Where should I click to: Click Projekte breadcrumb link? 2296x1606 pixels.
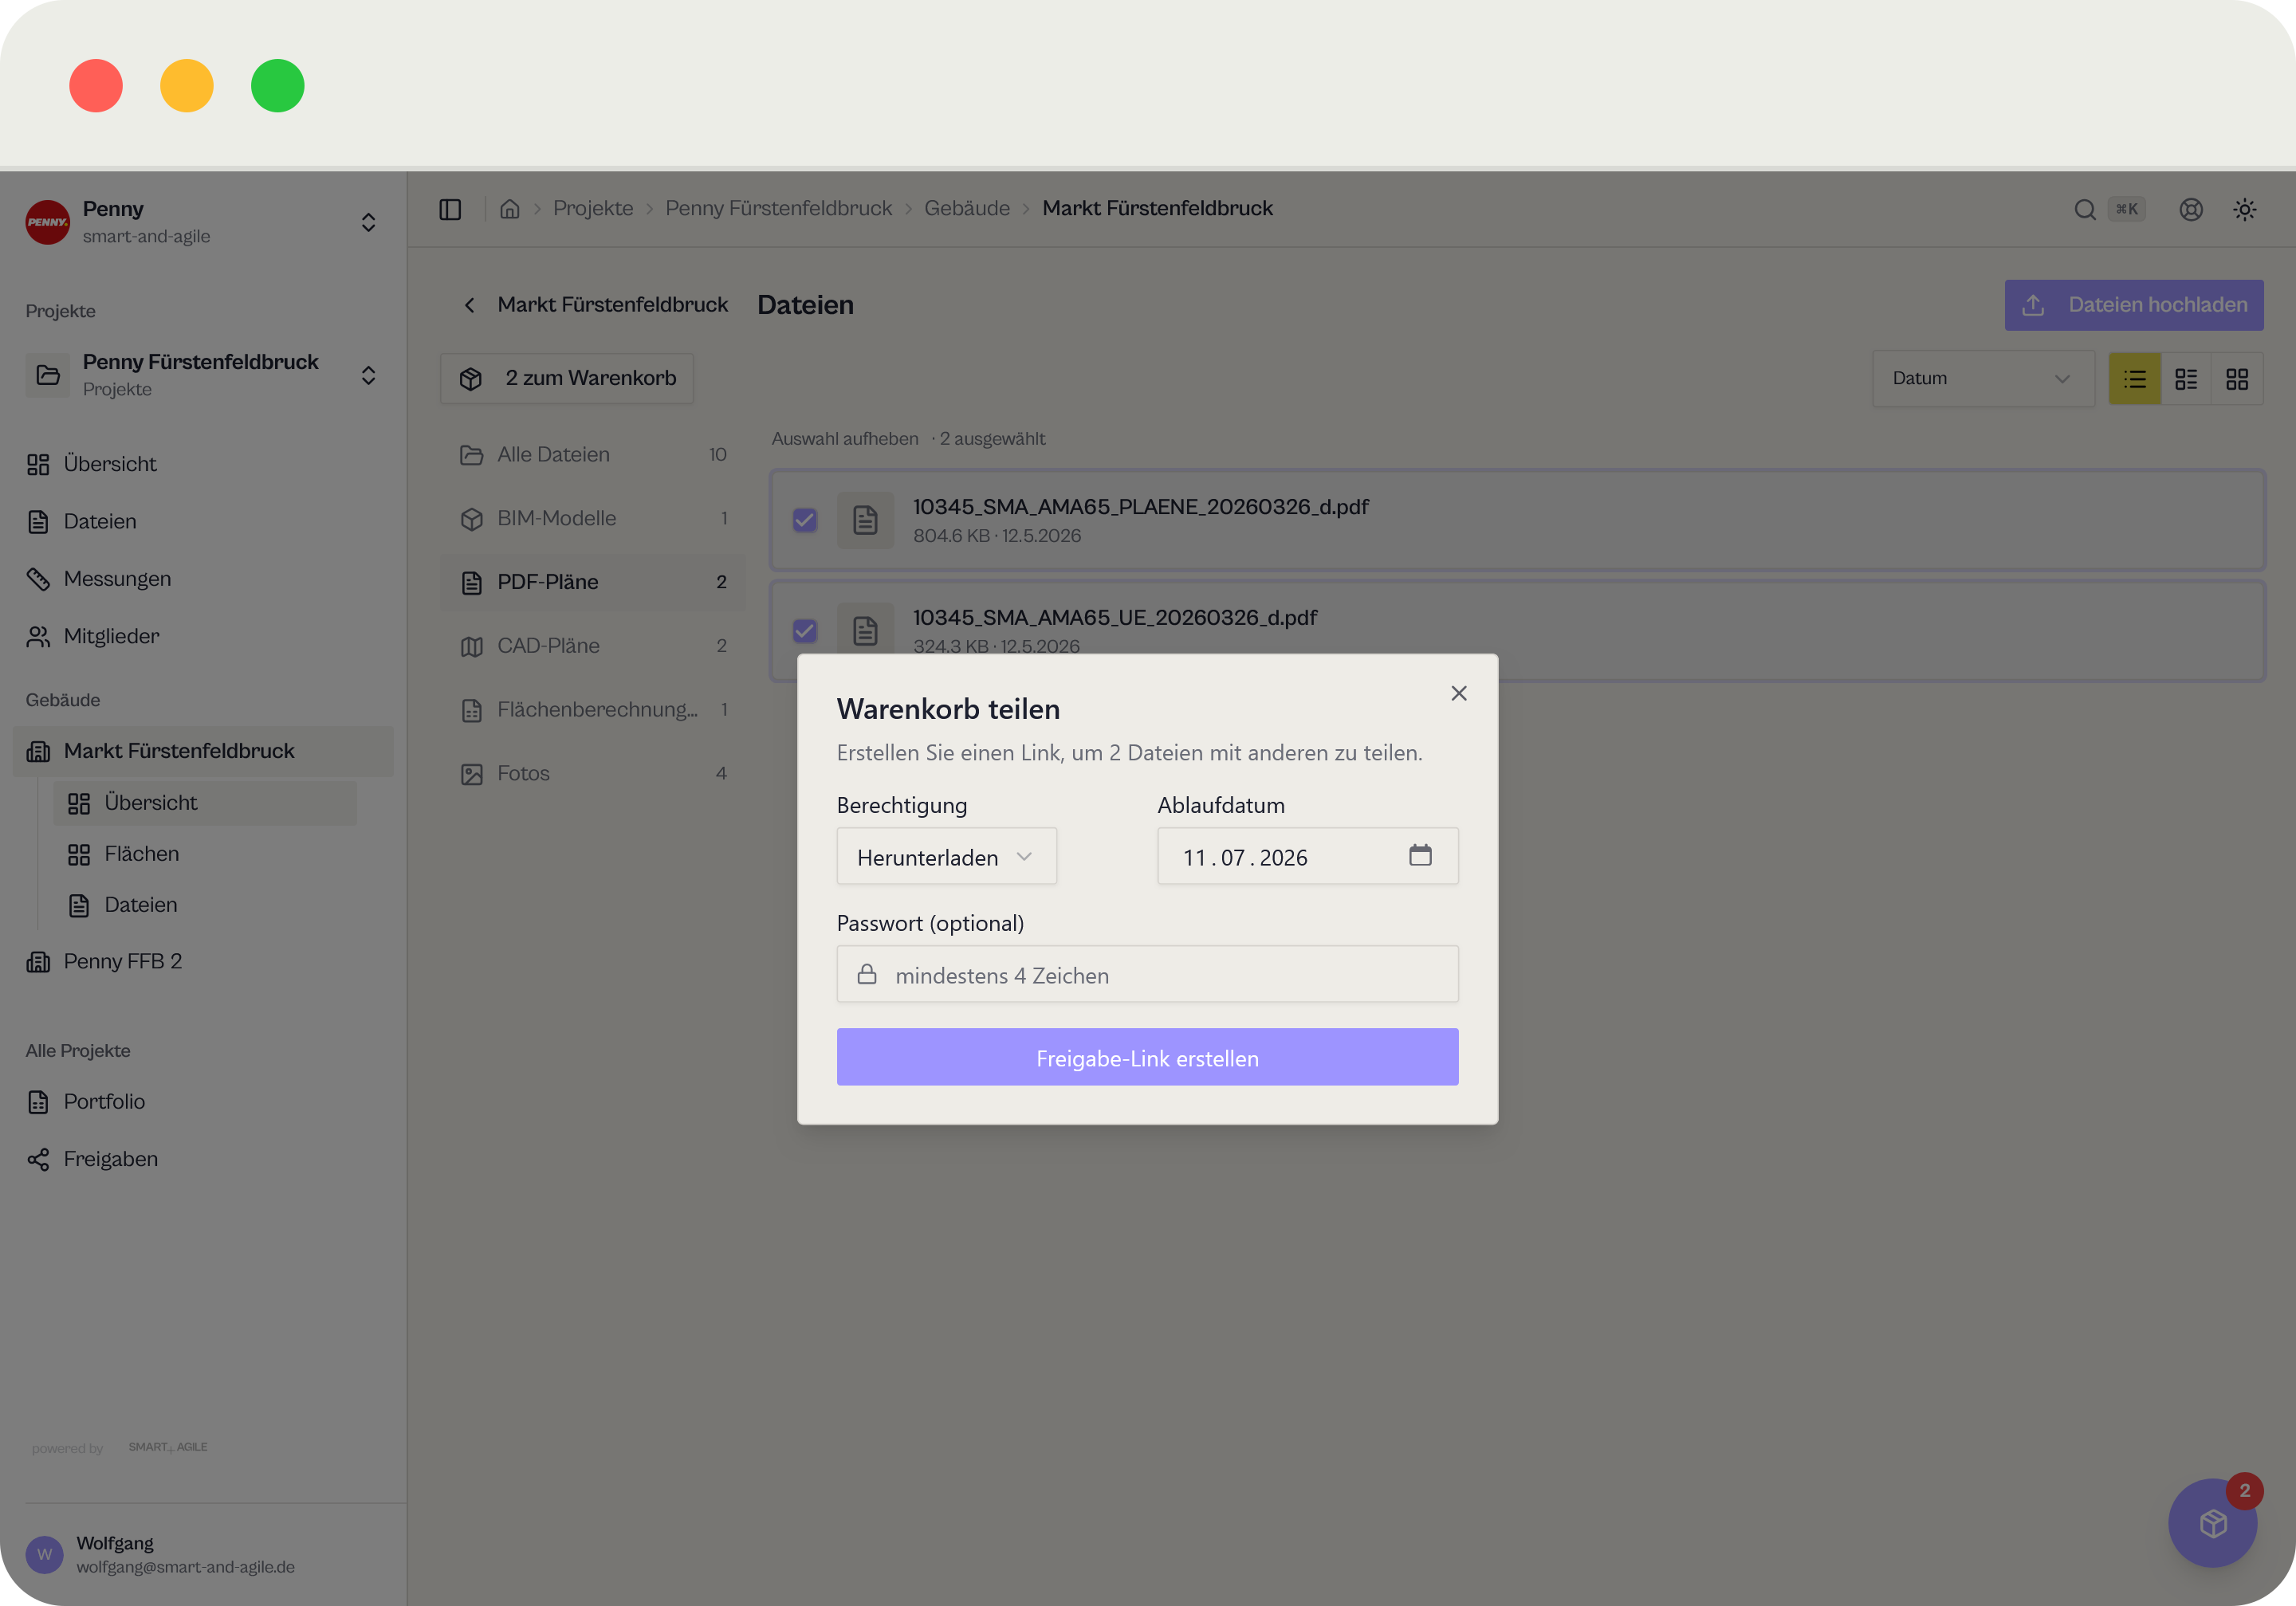click(593, 209)
